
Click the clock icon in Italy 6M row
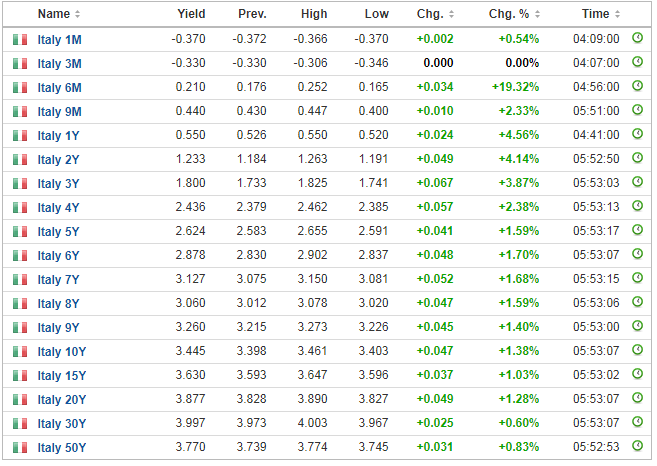click(x=638, y=86)
